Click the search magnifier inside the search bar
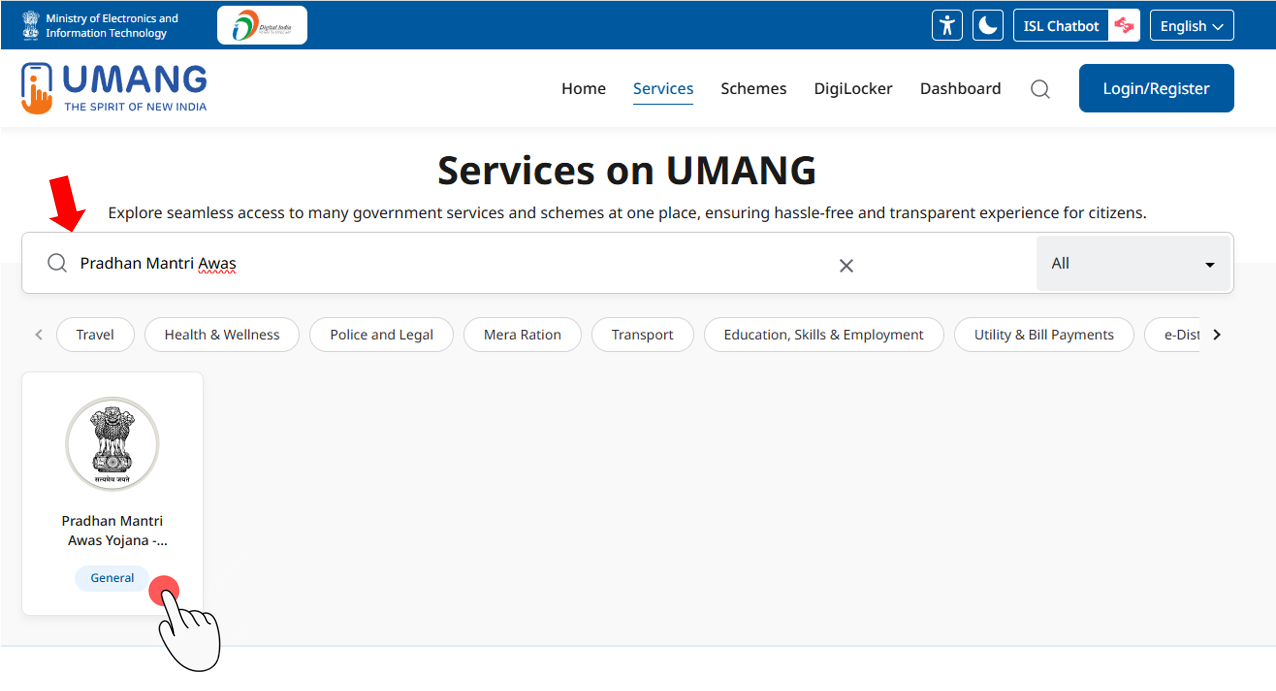The image size is (1276, 691). coord(57,263)
